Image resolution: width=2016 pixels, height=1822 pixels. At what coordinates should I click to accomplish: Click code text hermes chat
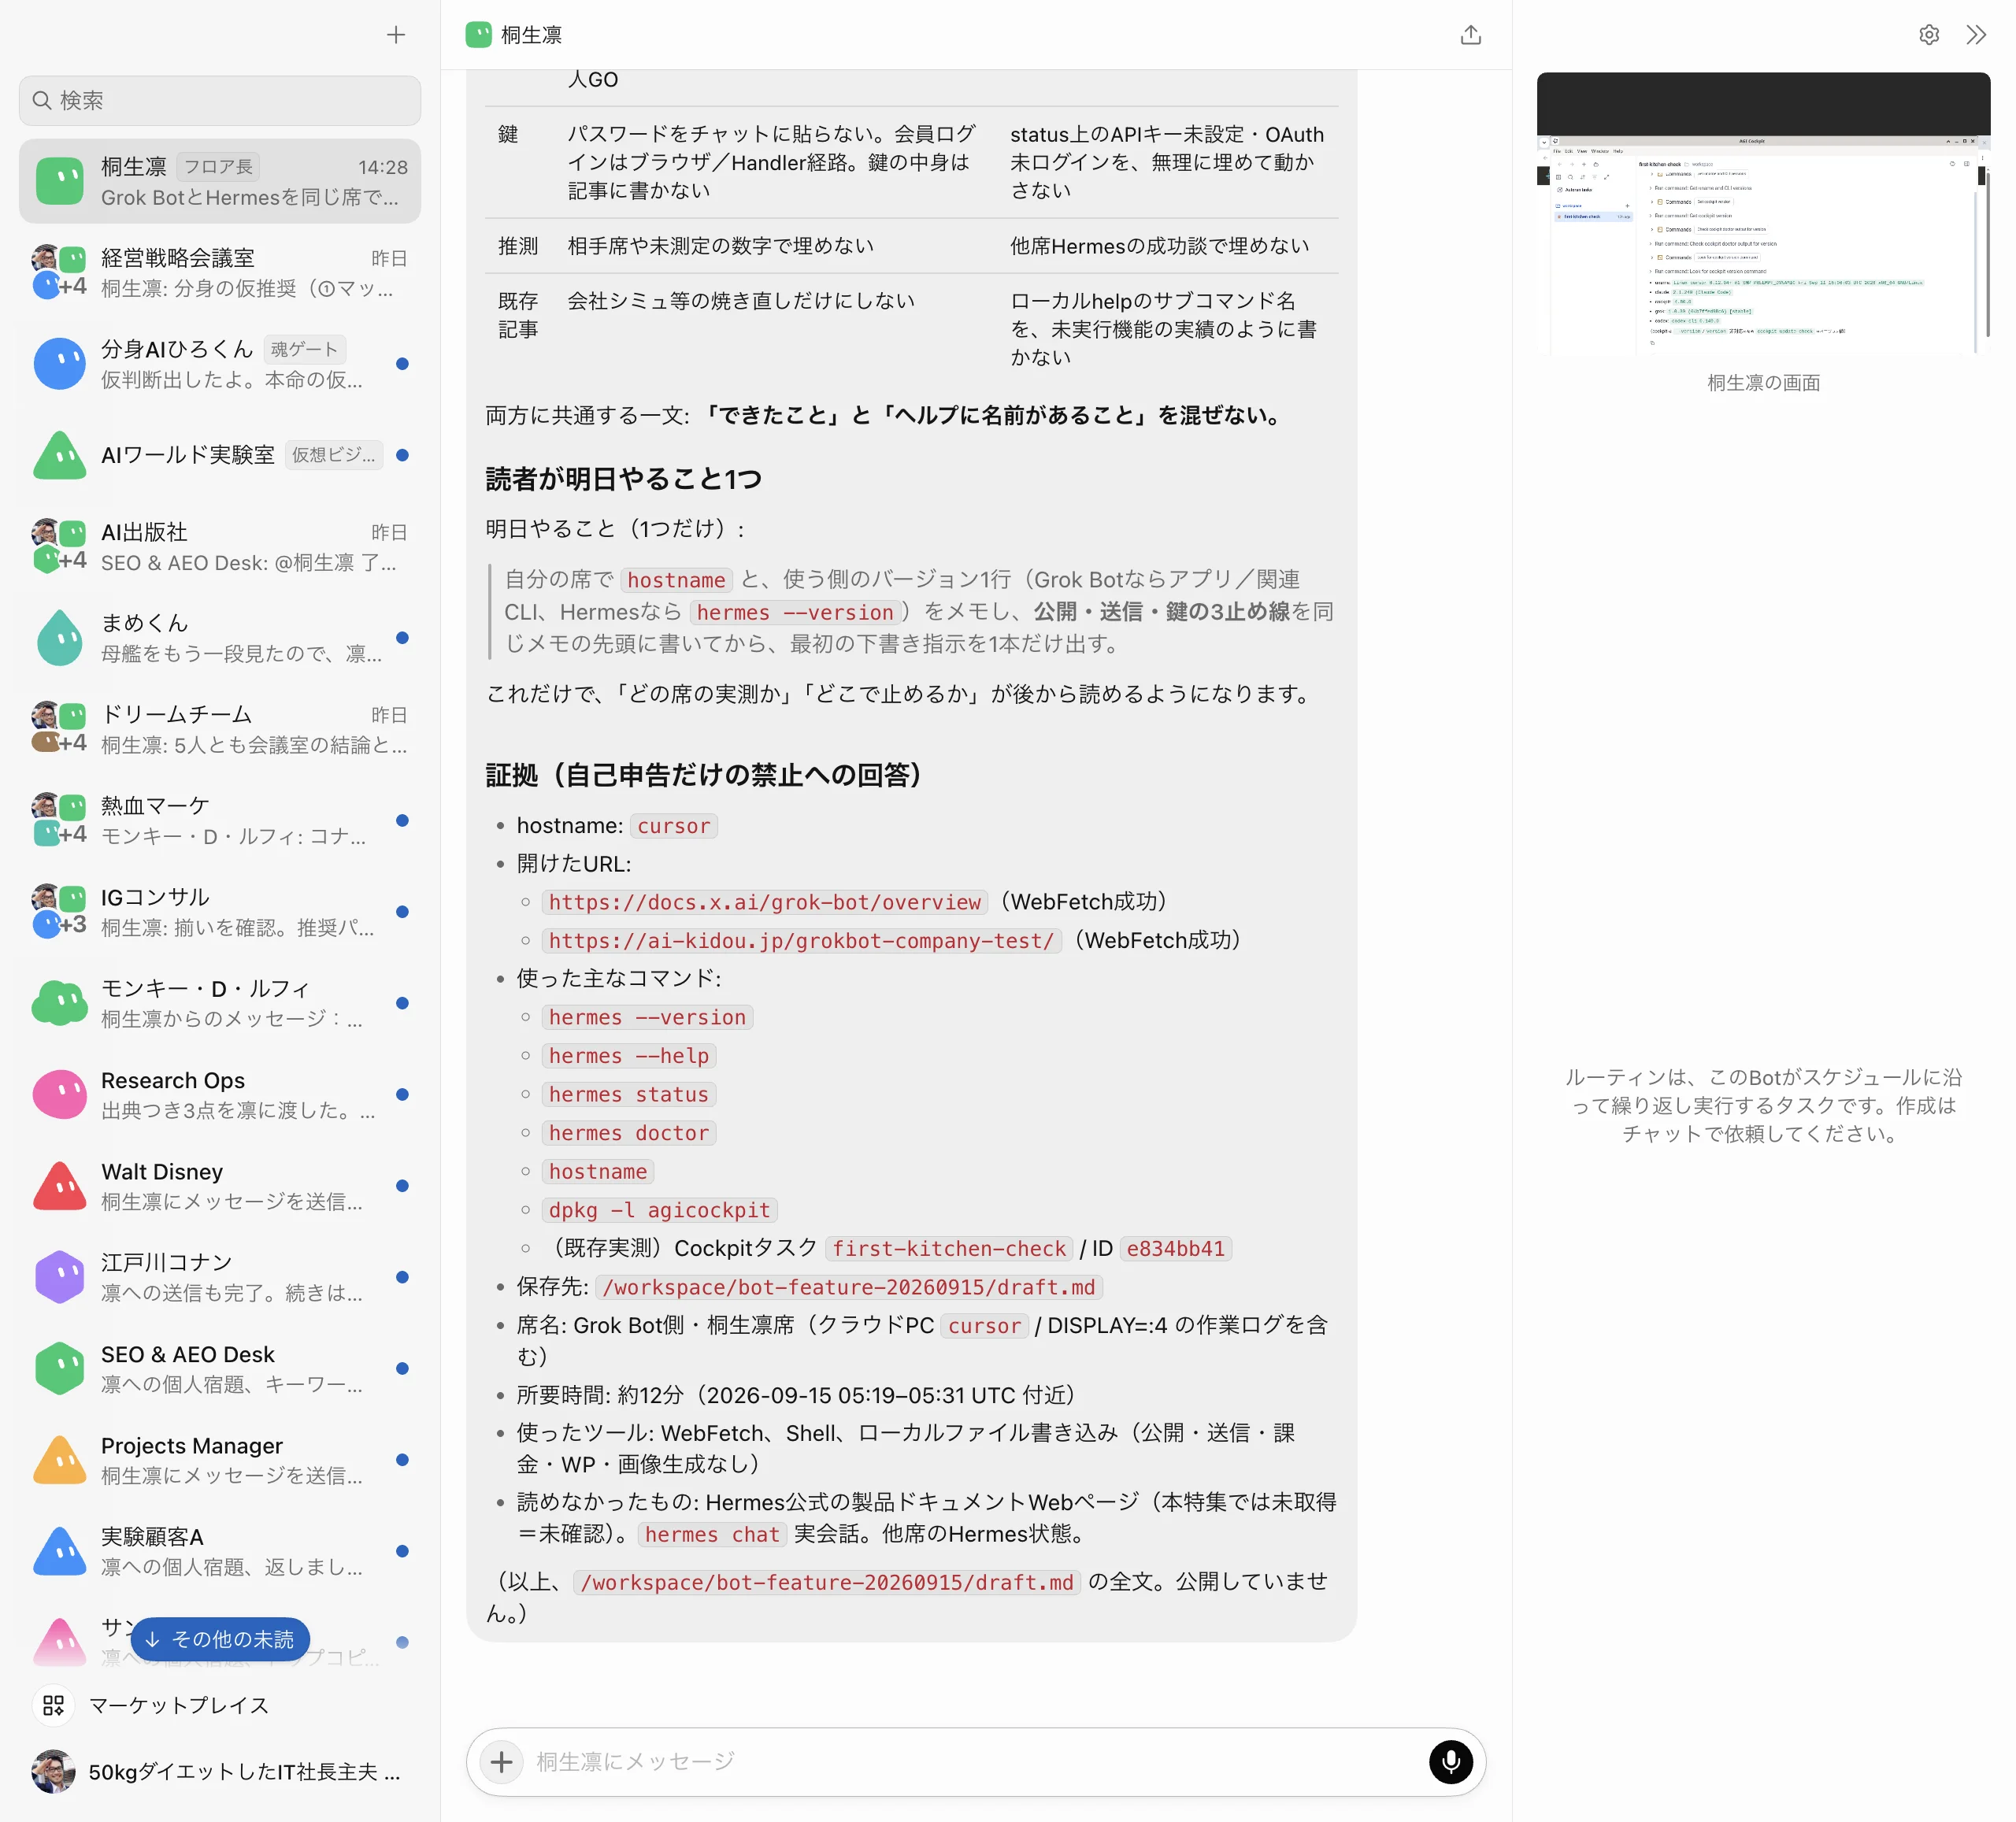coord(712,1535)
